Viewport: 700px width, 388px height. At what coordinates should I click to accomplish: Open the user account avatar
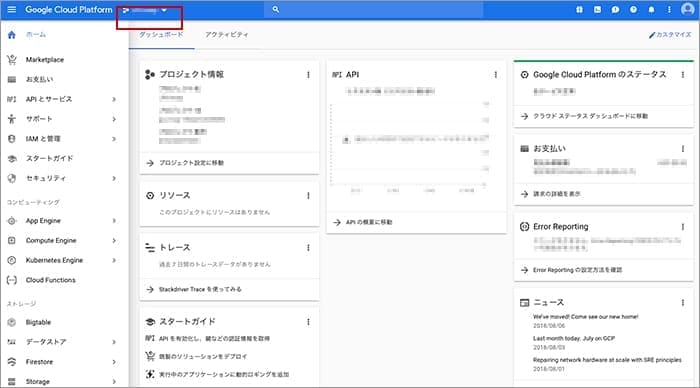tap(688, 9)
